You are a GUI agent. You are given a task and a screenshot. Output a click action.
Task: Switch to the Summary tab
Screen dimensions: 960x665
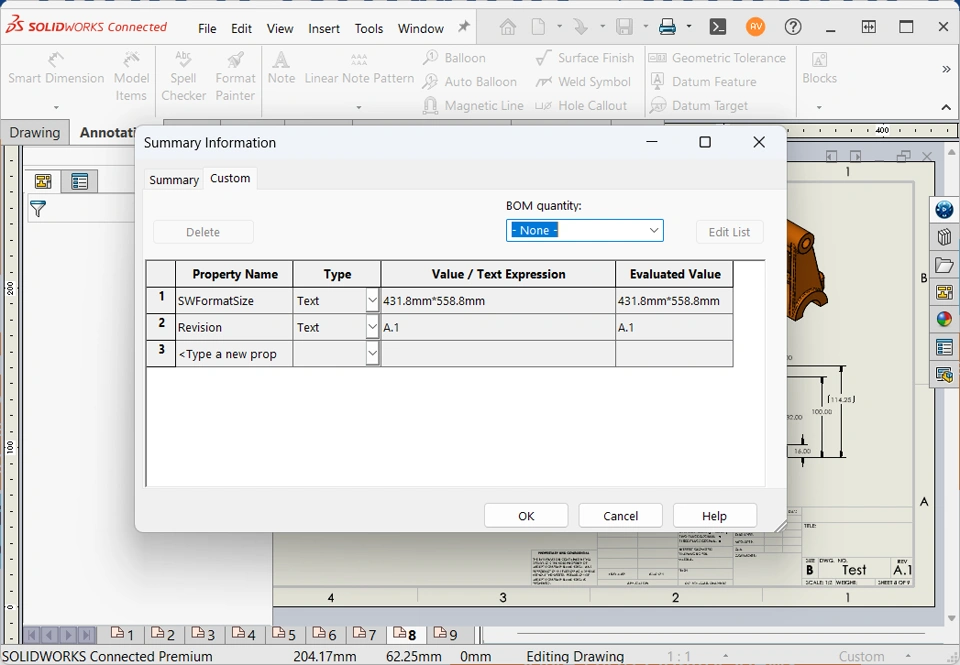[174, 180]
